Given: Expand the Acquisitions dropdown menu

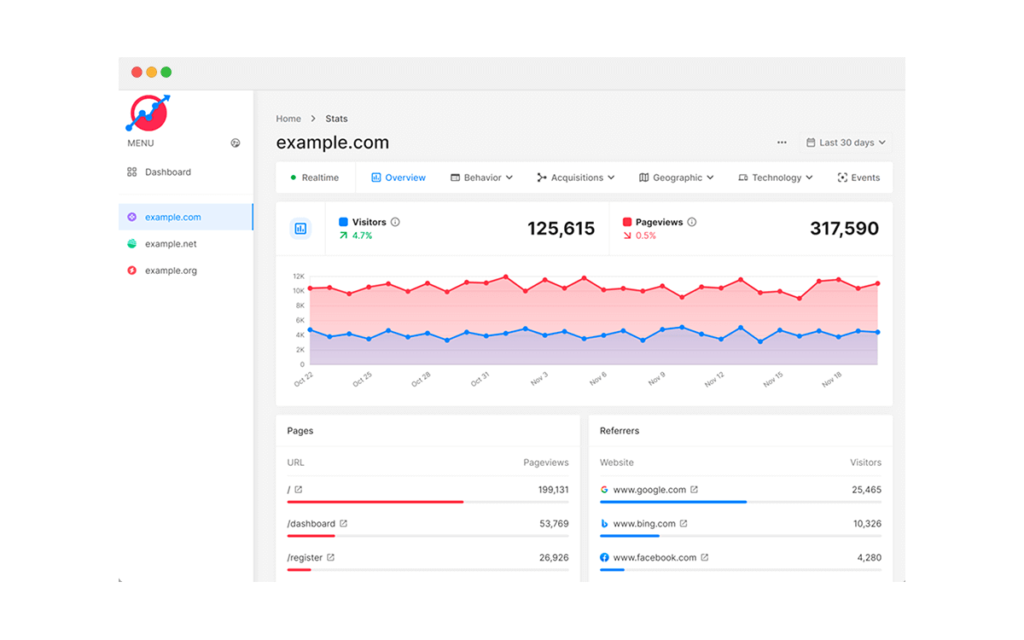Looking at the screenshot, I should (x=576, y=178).
